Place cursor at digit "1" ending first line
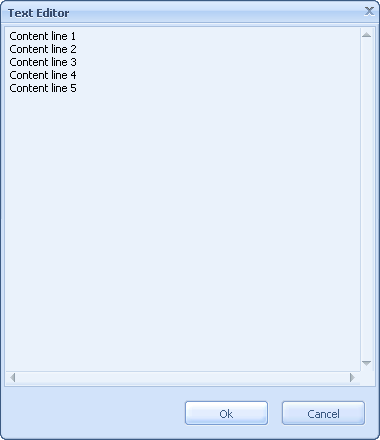The image size is (380, 440). pos(73,36)
